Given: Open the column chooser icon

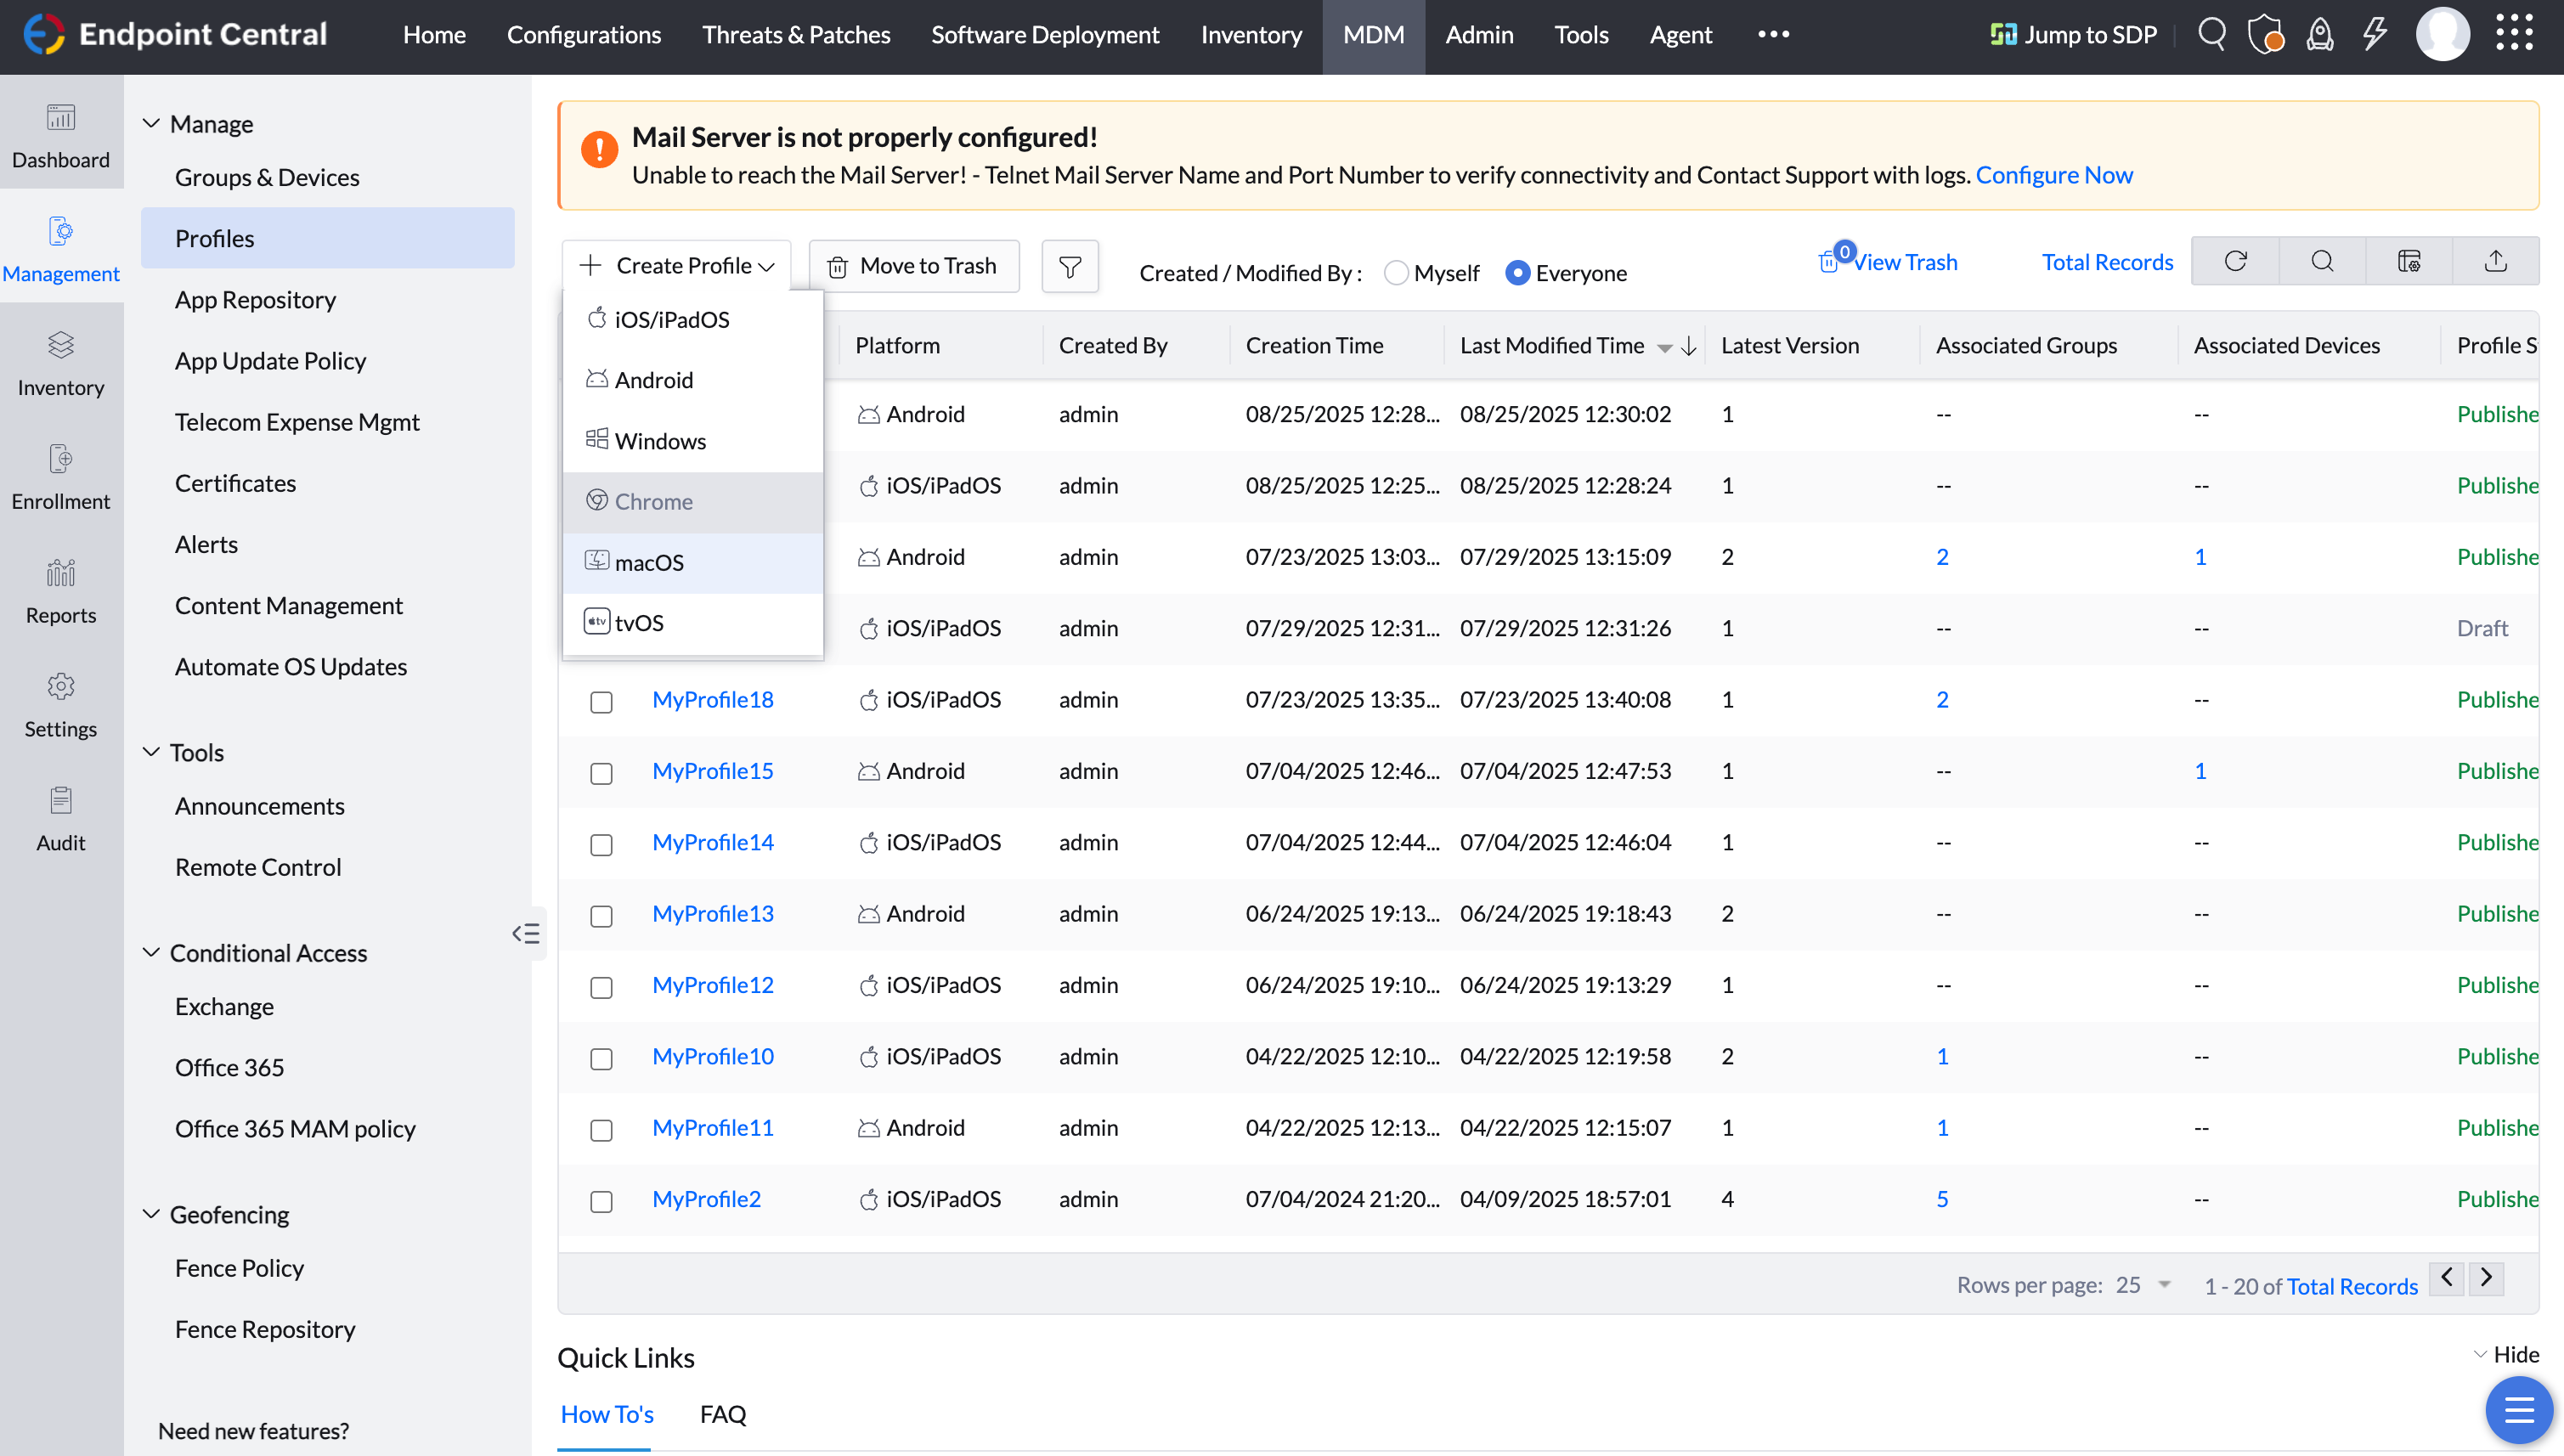Looking at the screenshot, I should [2408, 262].
